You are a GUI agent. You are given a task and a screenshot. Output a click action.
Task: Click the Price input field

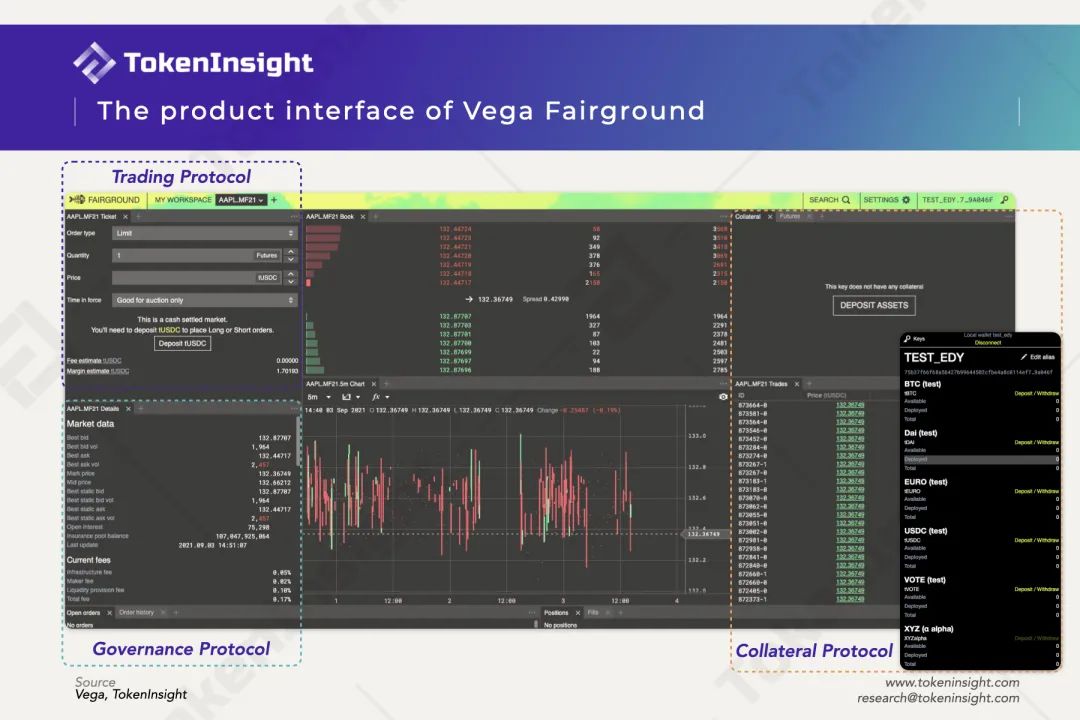pos(198,278)
